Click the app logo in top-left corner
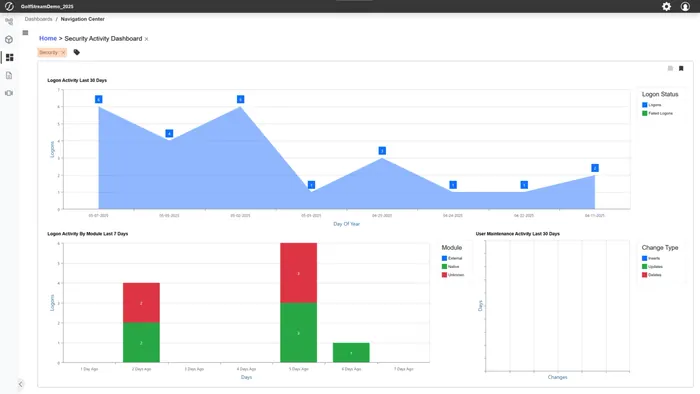Screen dimensions: 700x394 [9, 6]
